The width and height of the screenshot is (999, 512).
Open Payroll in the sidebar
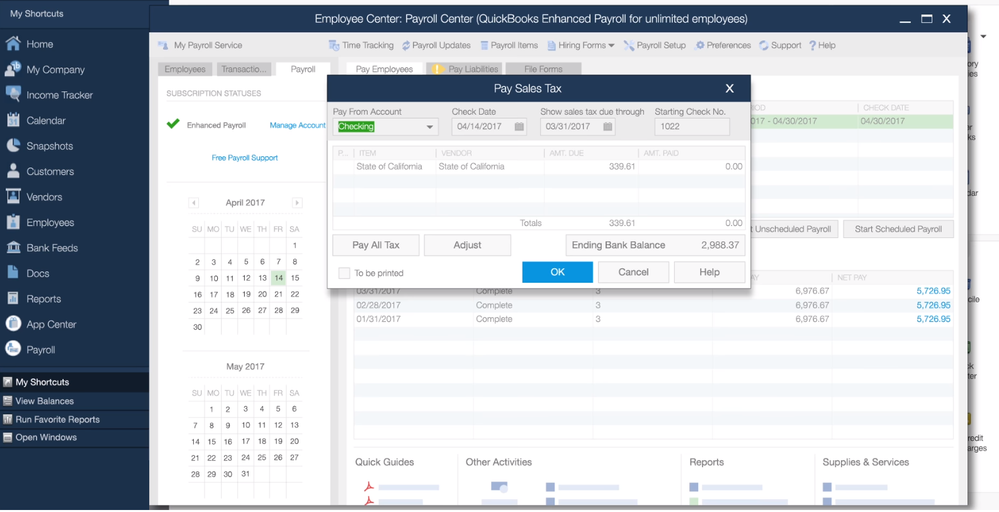[30, 350]
